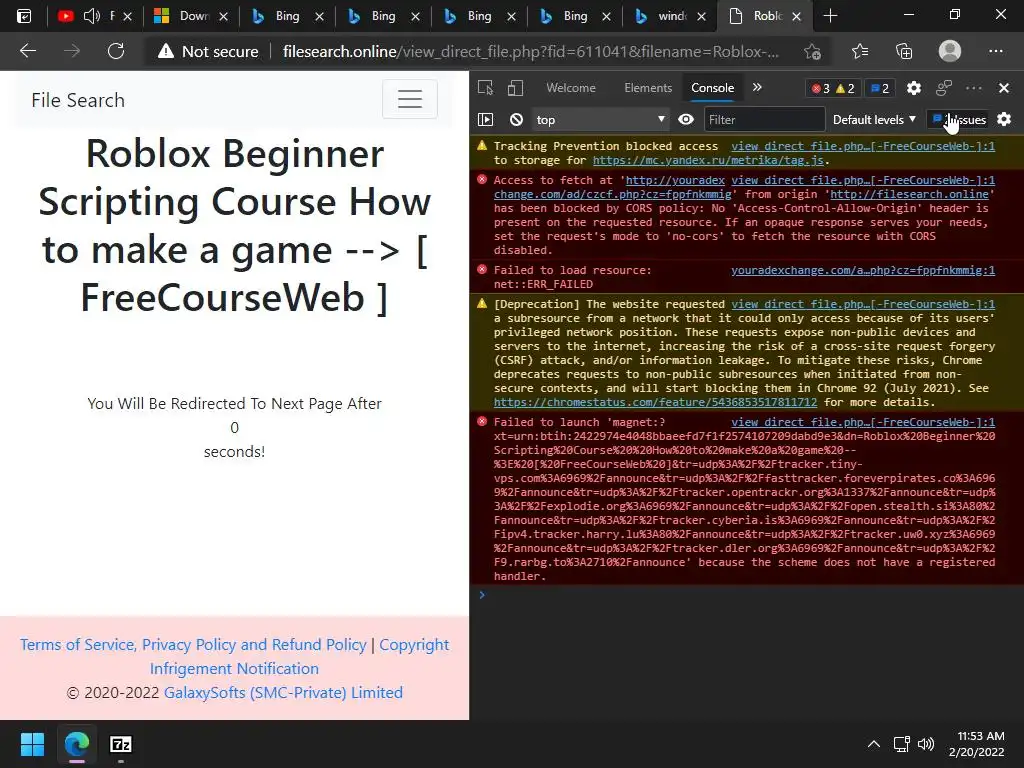The width and height of the screenshot is (1024, 768).
Task: Open DevTools settings gear
Action: pos(914,88)
